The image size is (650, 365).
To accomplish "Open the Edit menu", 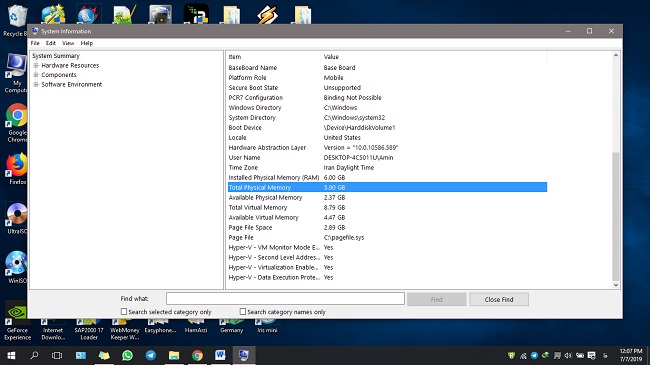I will tap(51, 43).
